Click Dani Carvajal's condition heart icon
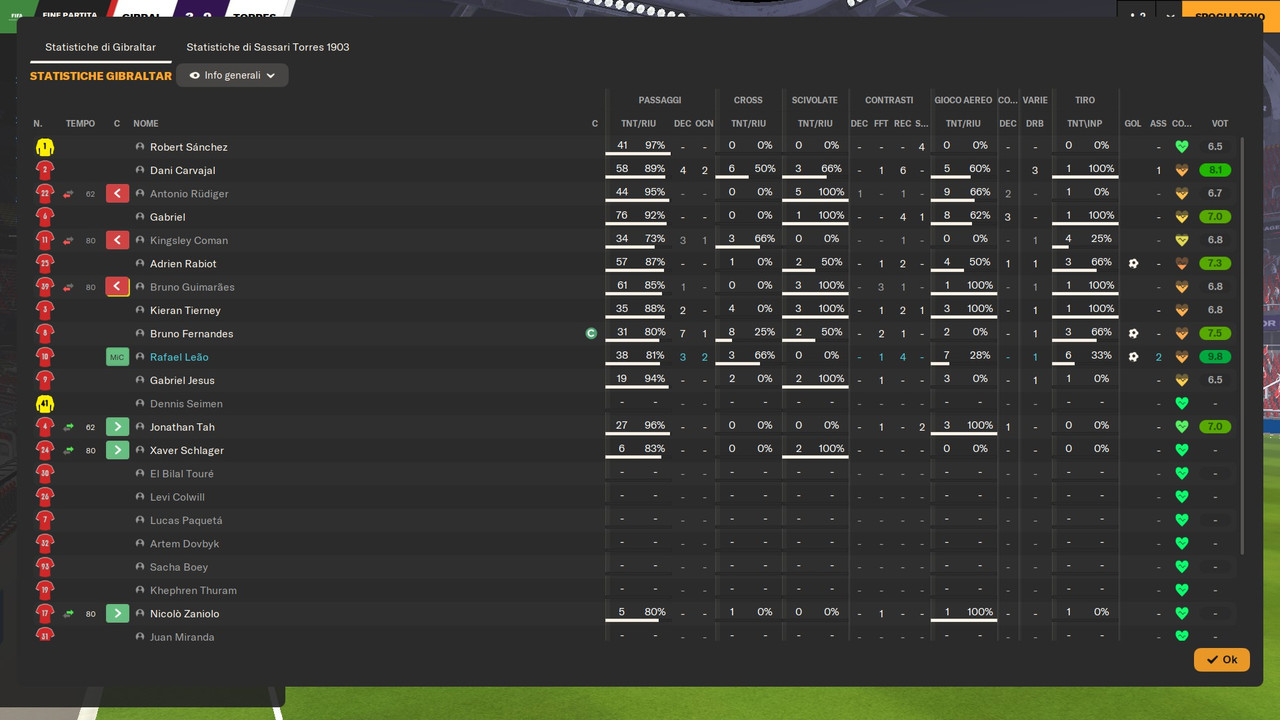The image size is (1280, 720). click(x=1181, y=170)
